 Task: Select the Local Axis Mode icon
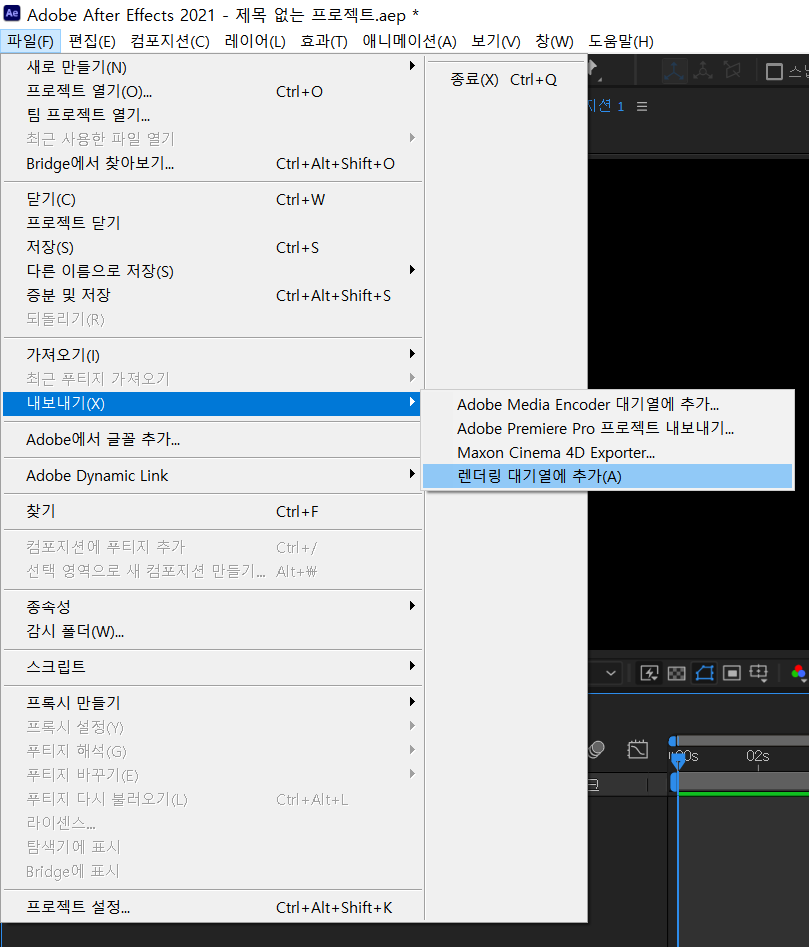tap(674, 71)
